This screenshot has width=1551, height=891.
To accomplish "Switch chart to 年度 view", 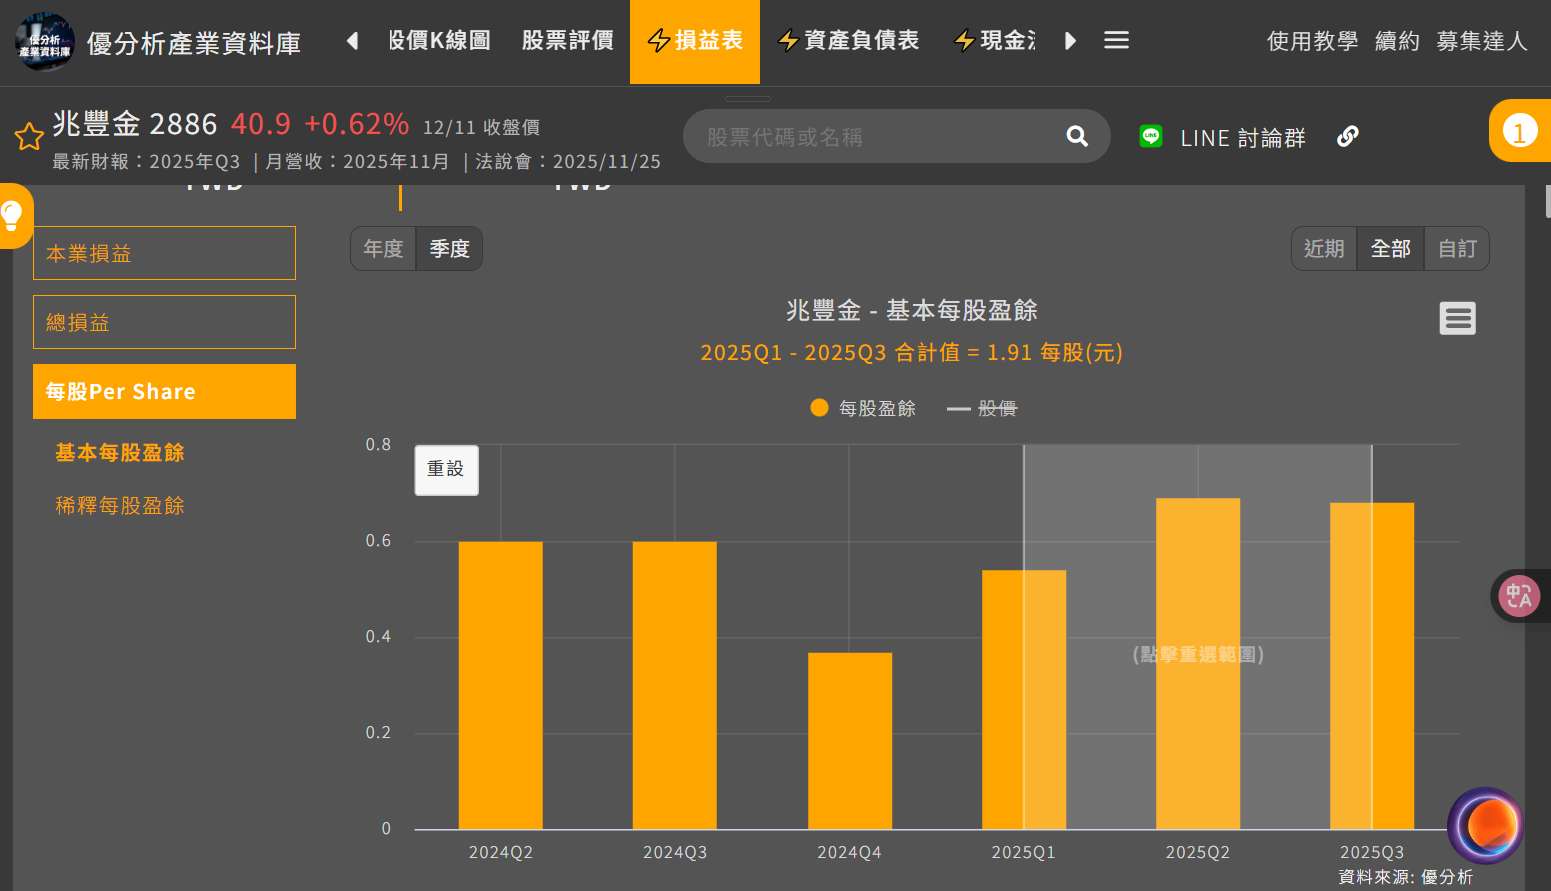I will [x=383, y=249].
